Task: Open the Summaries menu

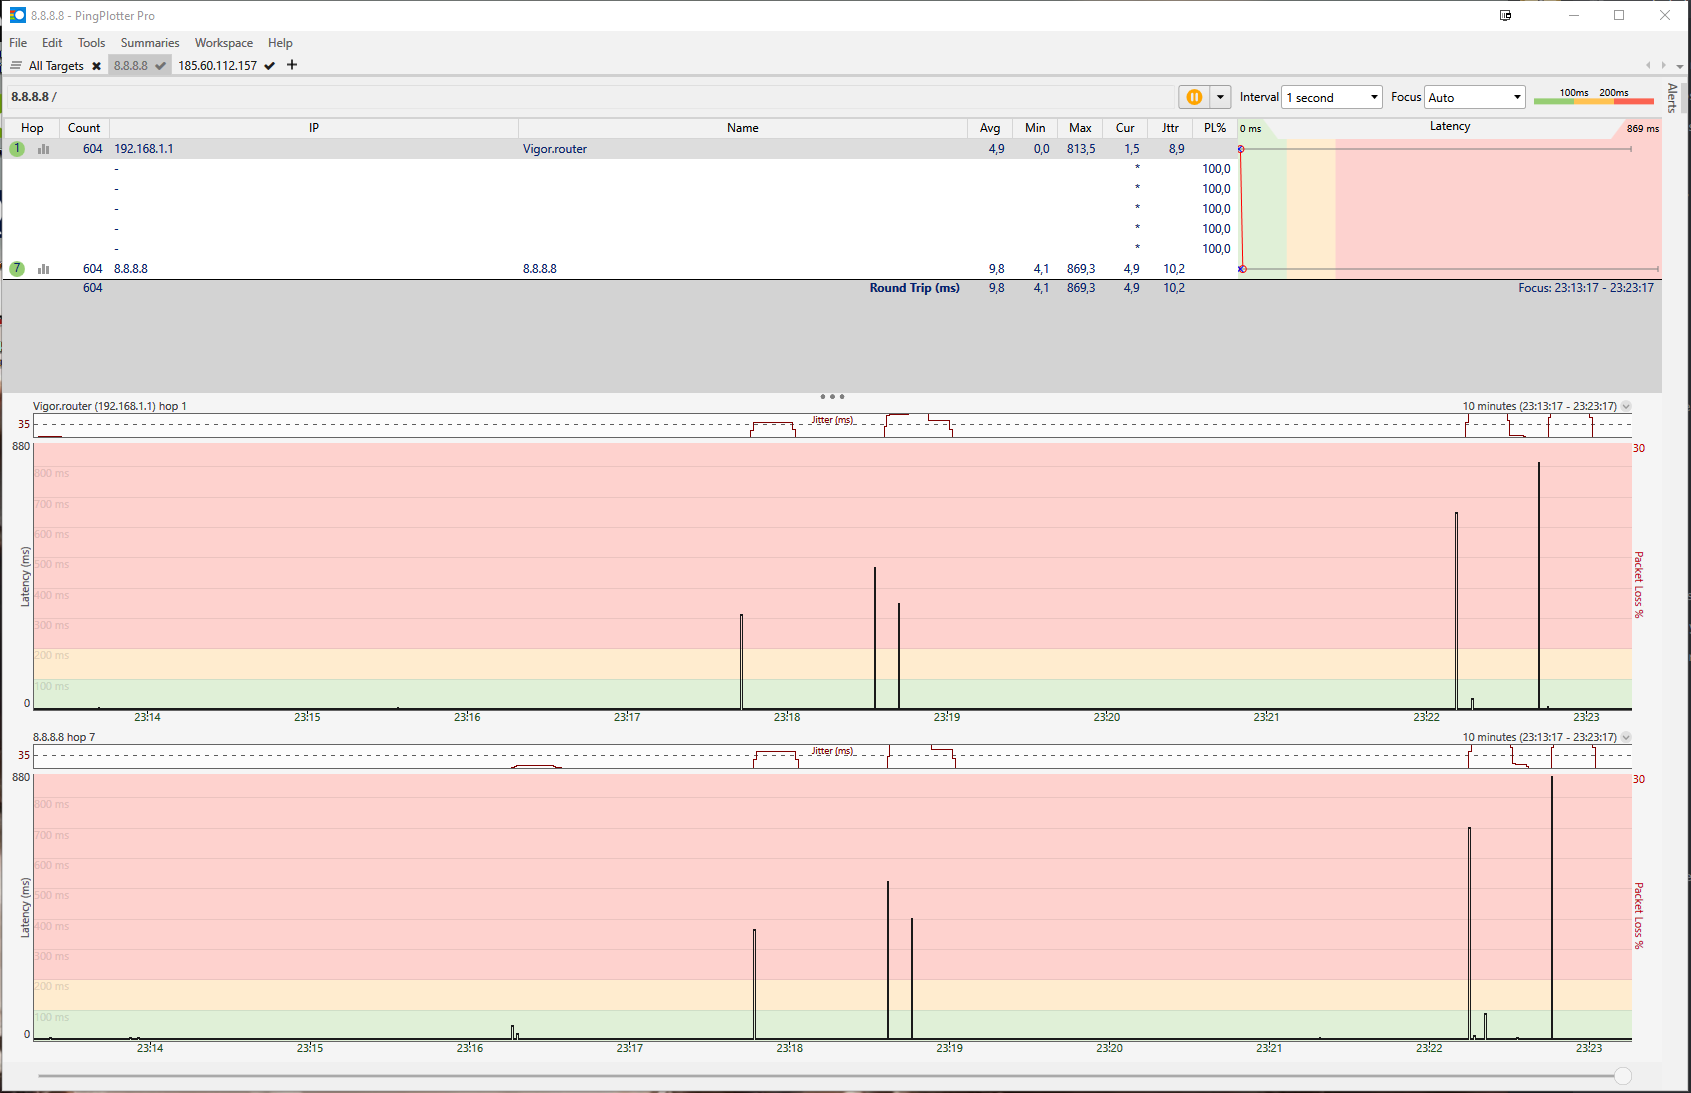Action: pos(150,43)
